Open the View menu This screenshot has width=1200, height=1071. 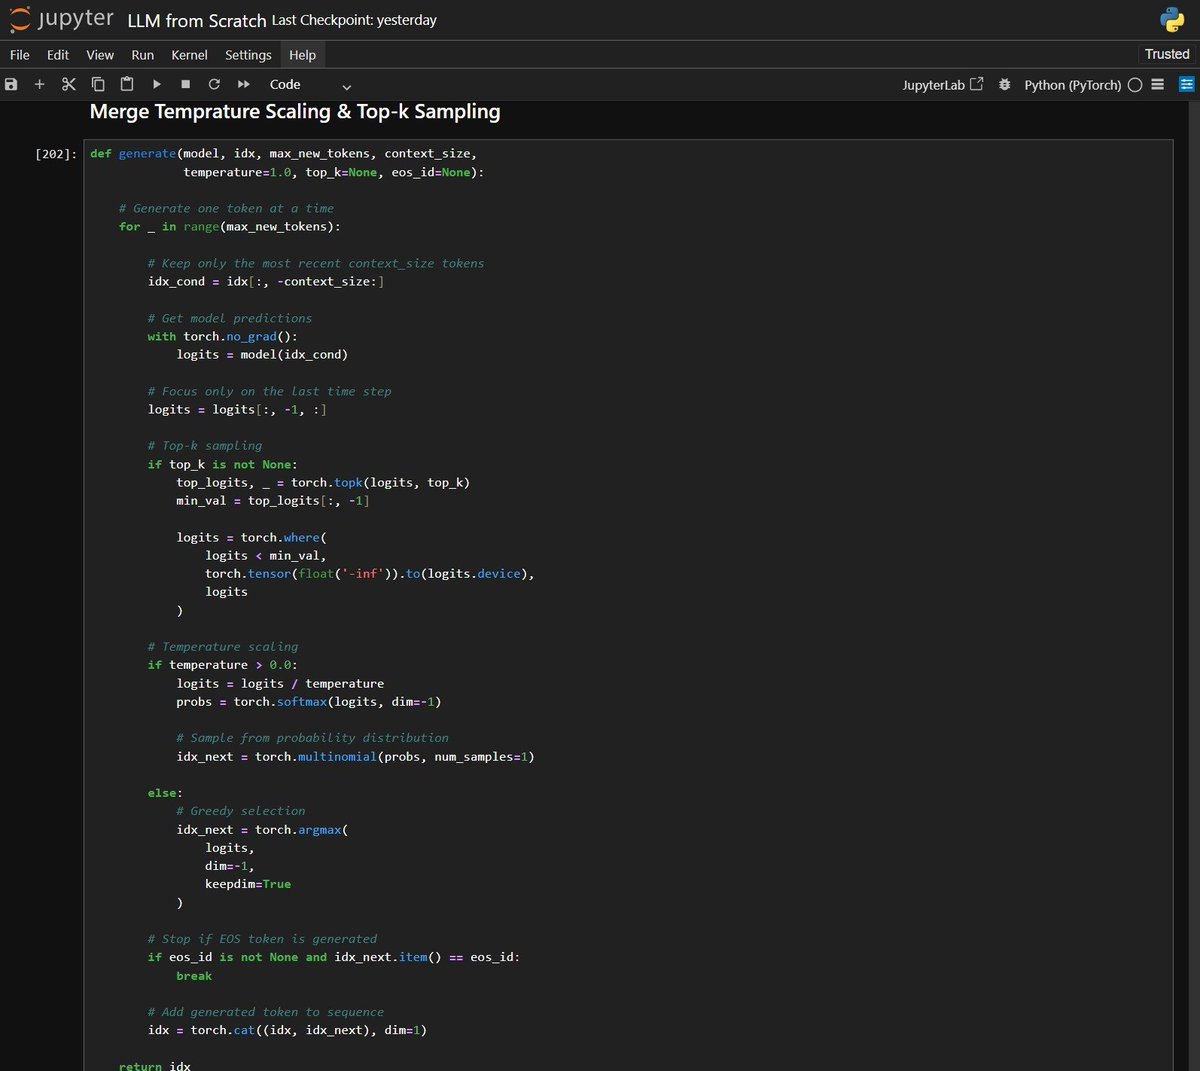100,55
